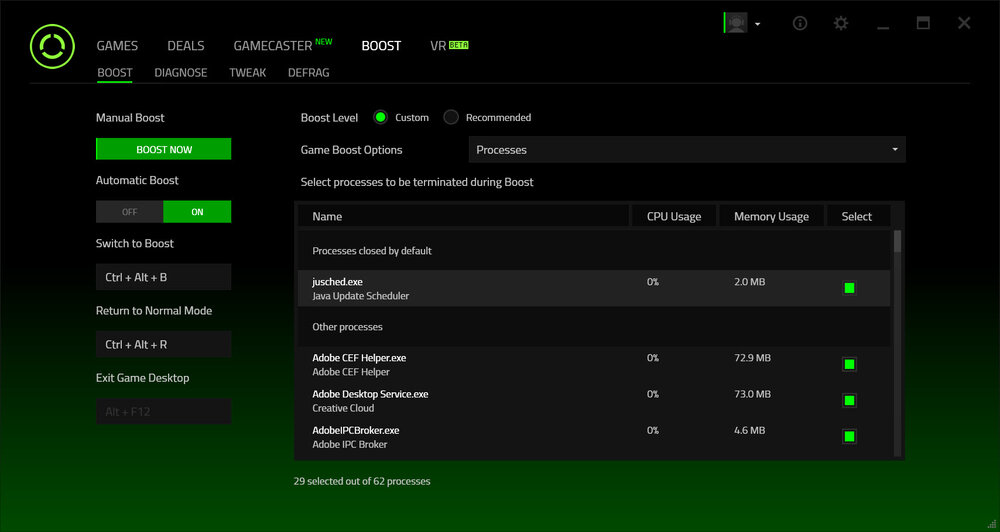Deselect Adobe CEF Helper.exe checkbox

pos(849,364)
